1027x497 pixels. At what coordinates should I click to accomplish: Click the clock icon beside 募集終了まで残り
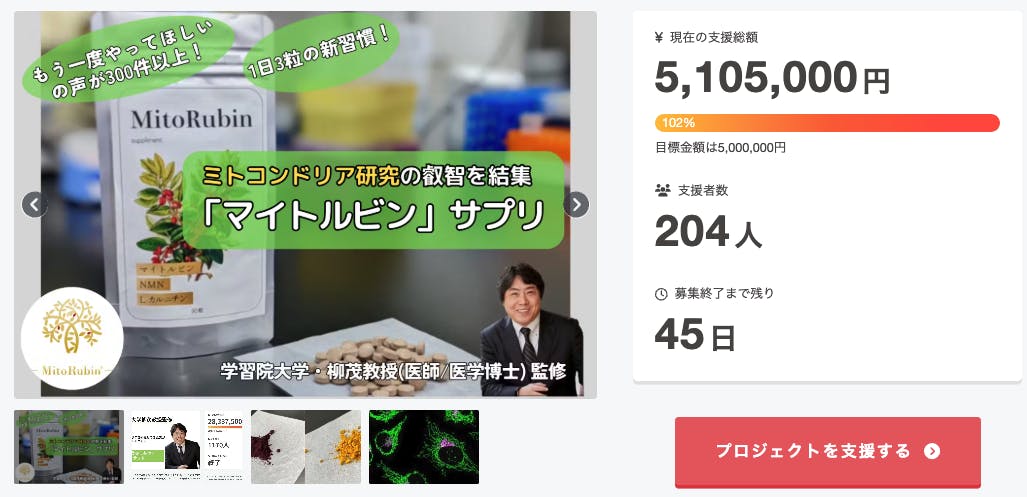(661, 294)
